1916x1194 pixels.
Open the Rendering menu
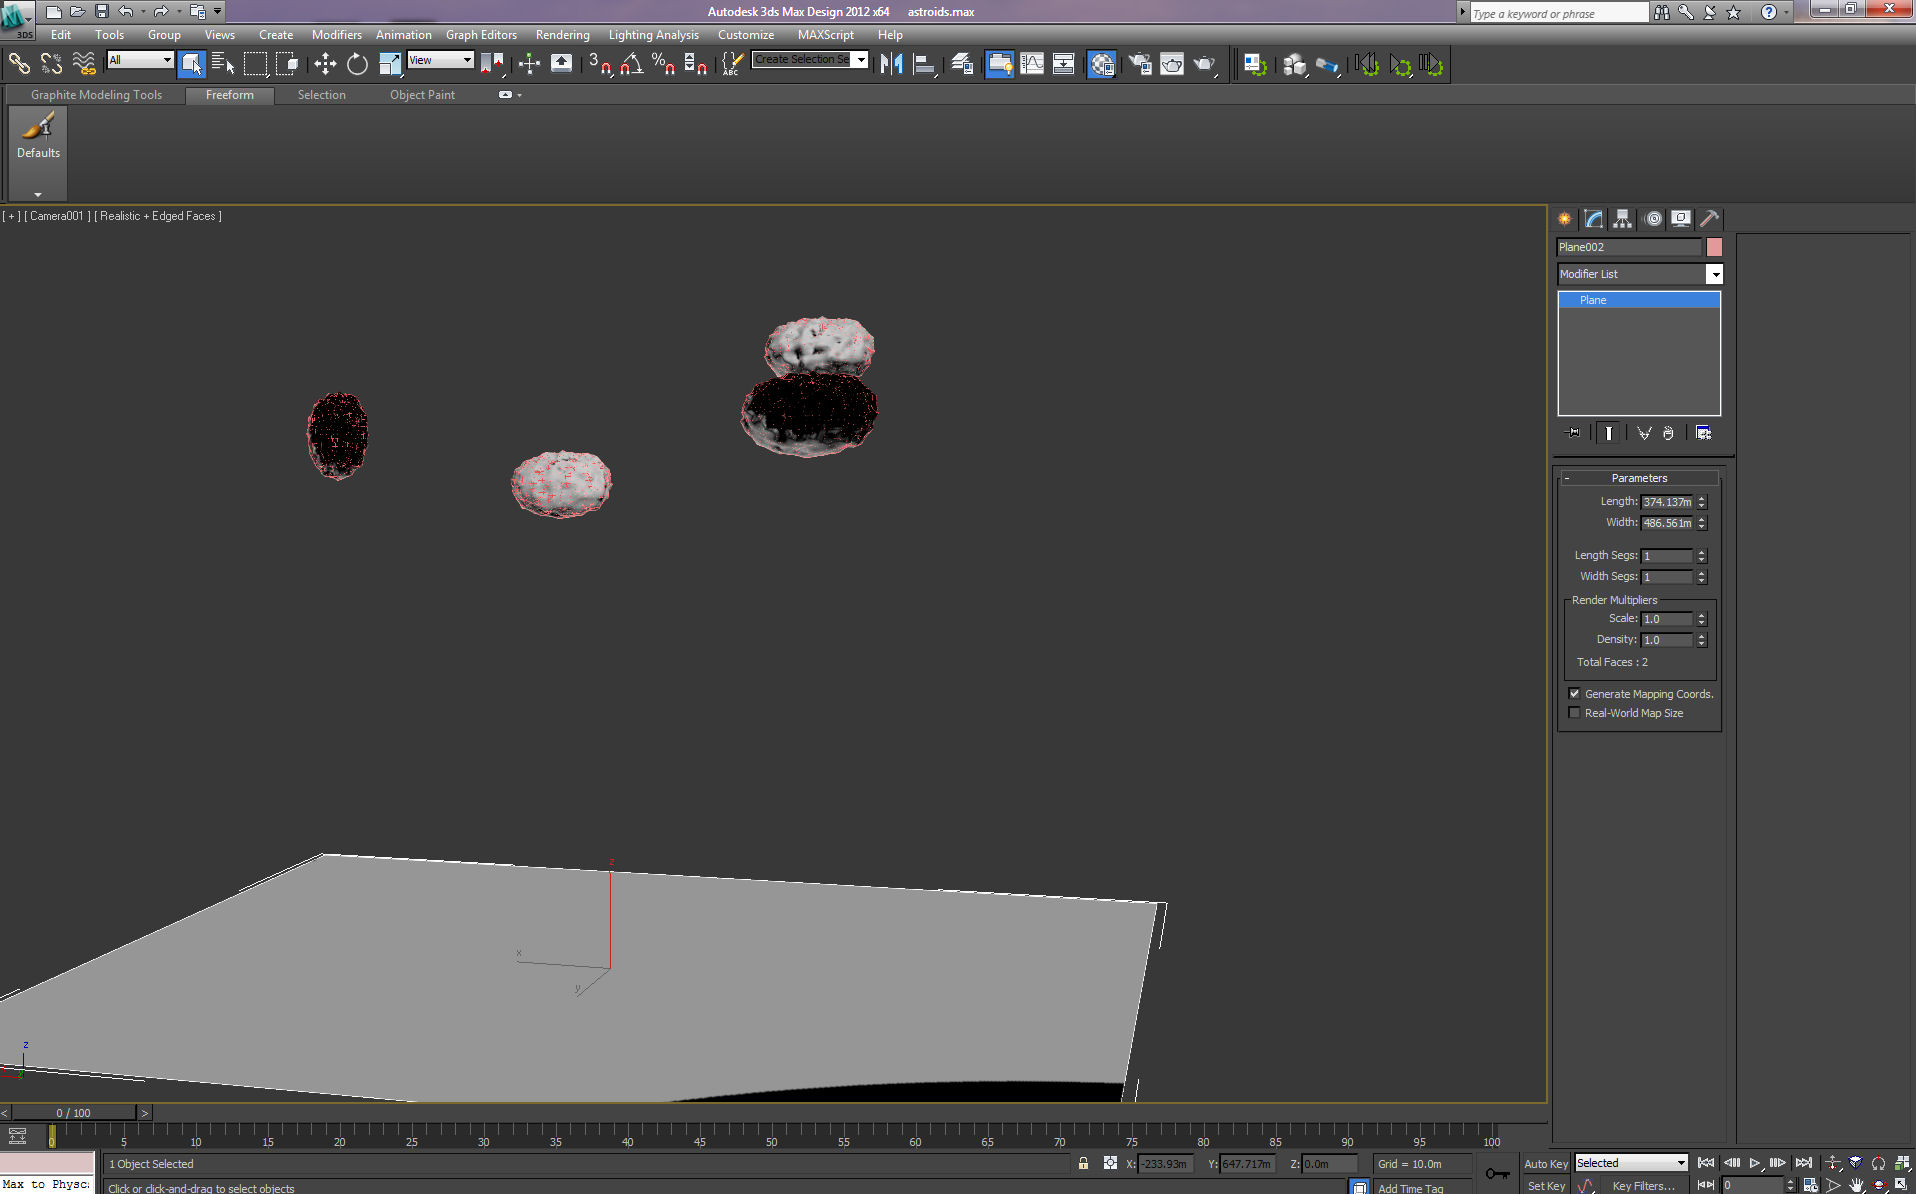tap(562, 35)
